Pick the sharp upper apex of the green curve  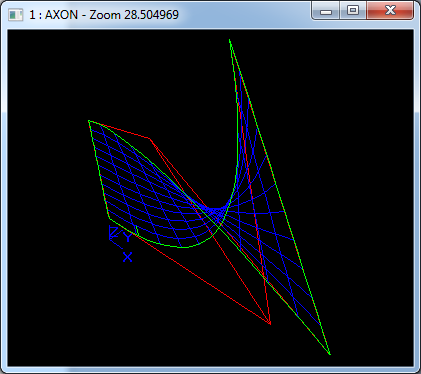[230, 40]
